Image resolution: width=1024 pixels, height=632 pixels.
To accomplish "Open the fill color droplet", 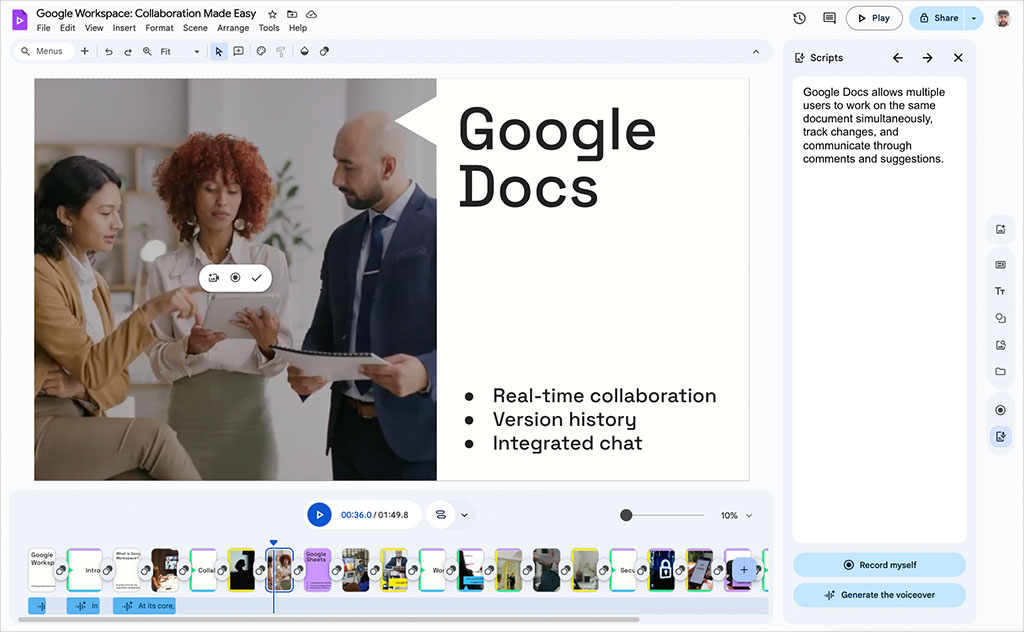I will coord(304,51).
